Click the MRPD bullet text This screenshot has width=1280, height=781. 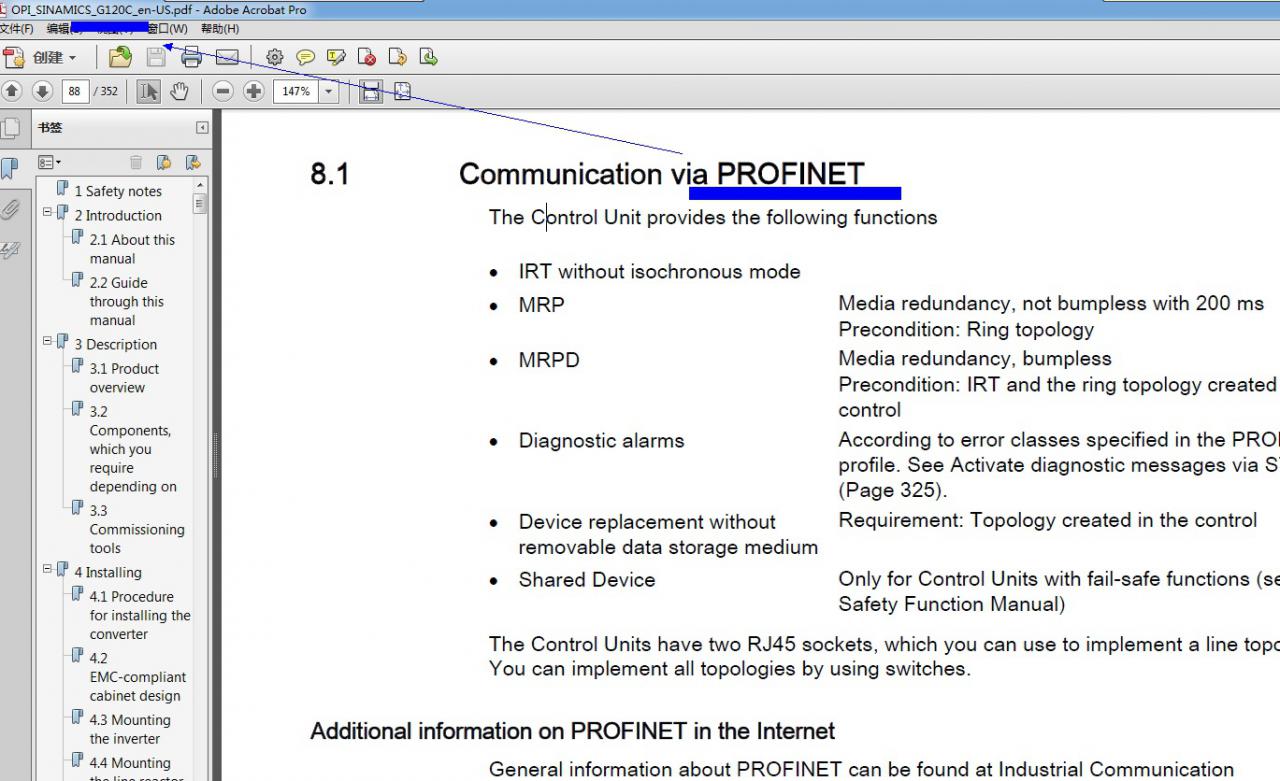click(x=549, y=360)
